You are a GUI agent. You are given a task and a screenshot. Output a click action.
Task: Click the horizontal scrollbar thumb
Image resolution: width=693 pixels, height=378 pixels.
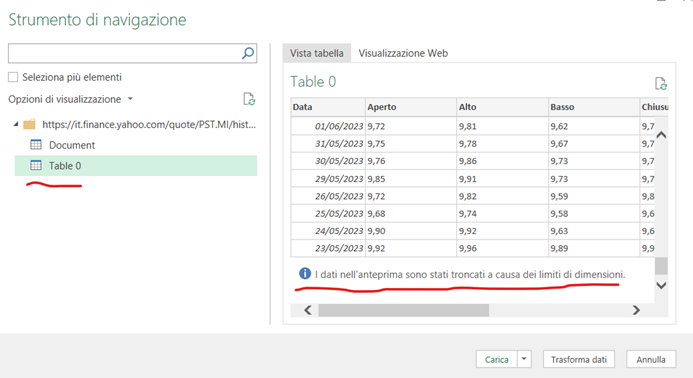404,310
